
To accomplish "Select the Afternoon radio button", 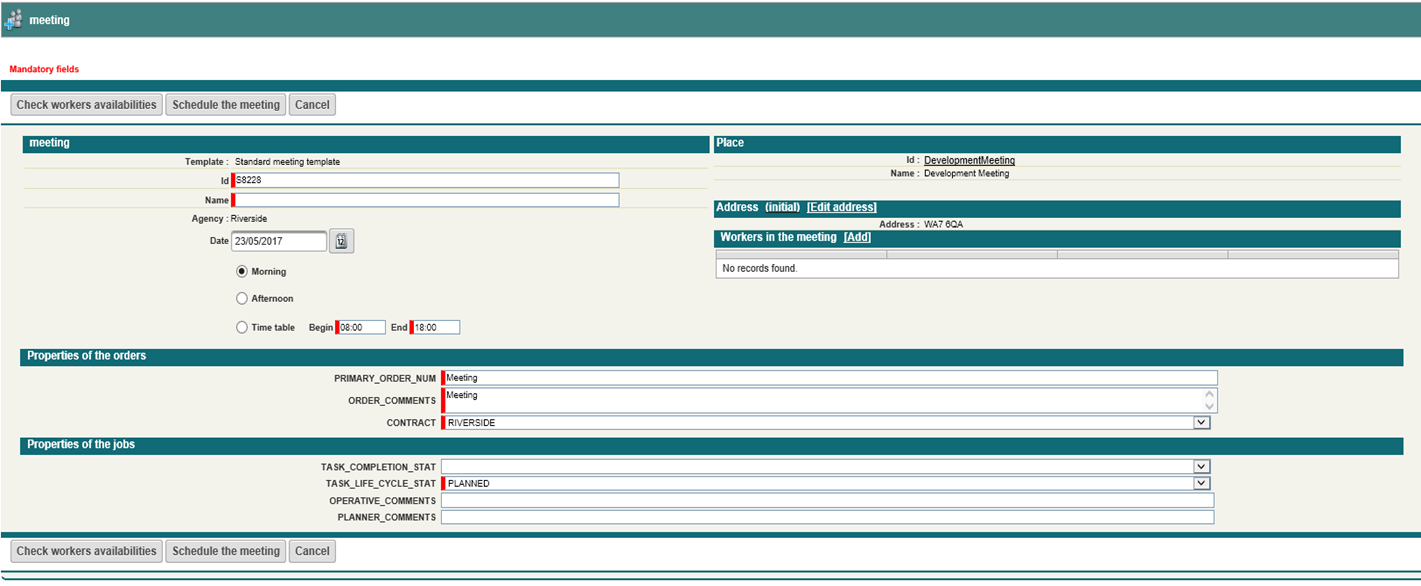I will click(x=242, y=298).
